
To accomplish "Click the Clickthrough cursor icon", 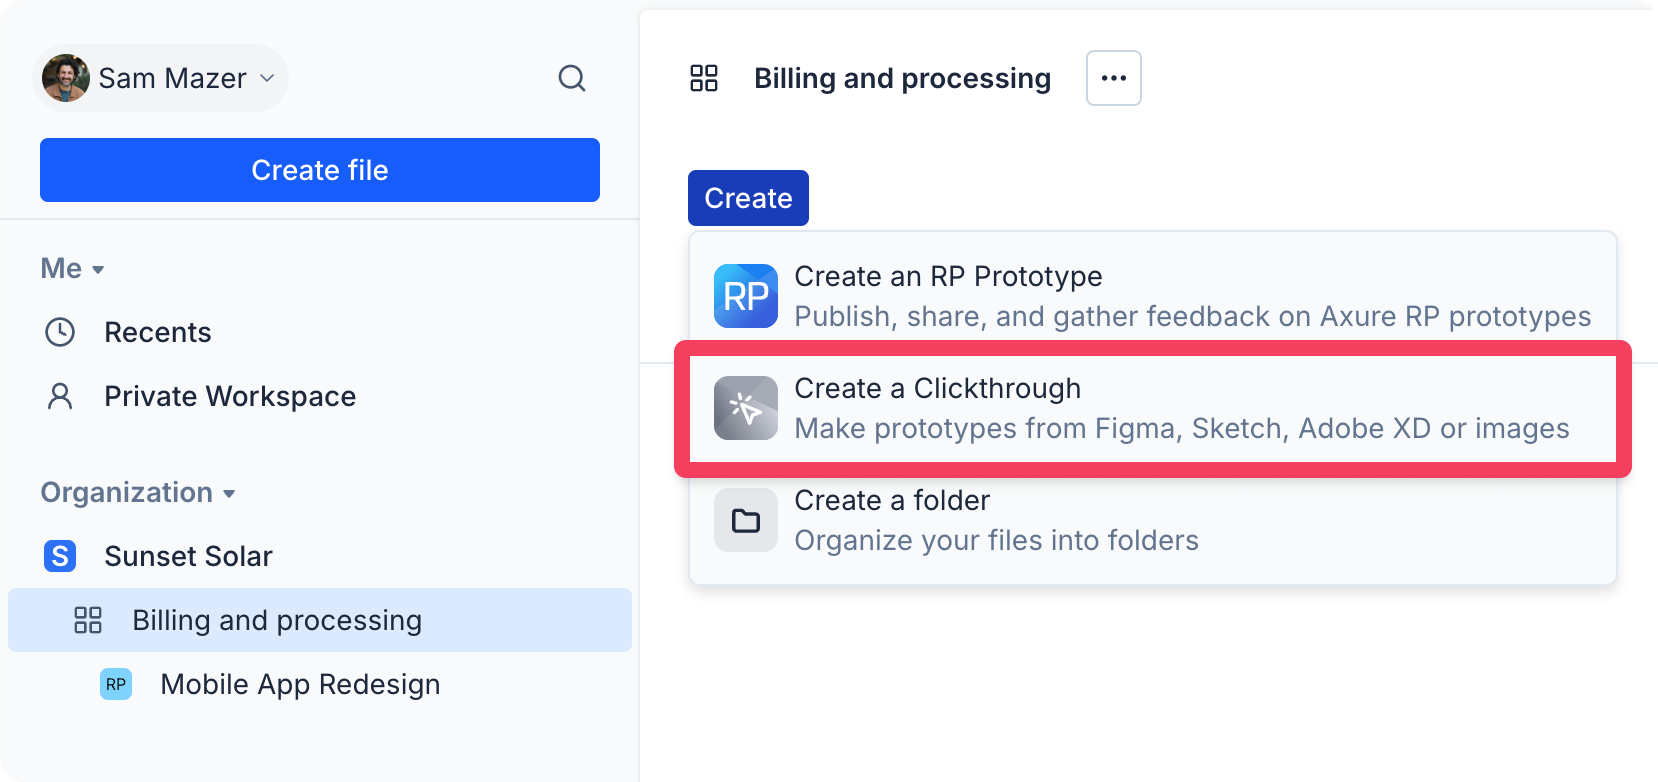I will pos(745,408).
